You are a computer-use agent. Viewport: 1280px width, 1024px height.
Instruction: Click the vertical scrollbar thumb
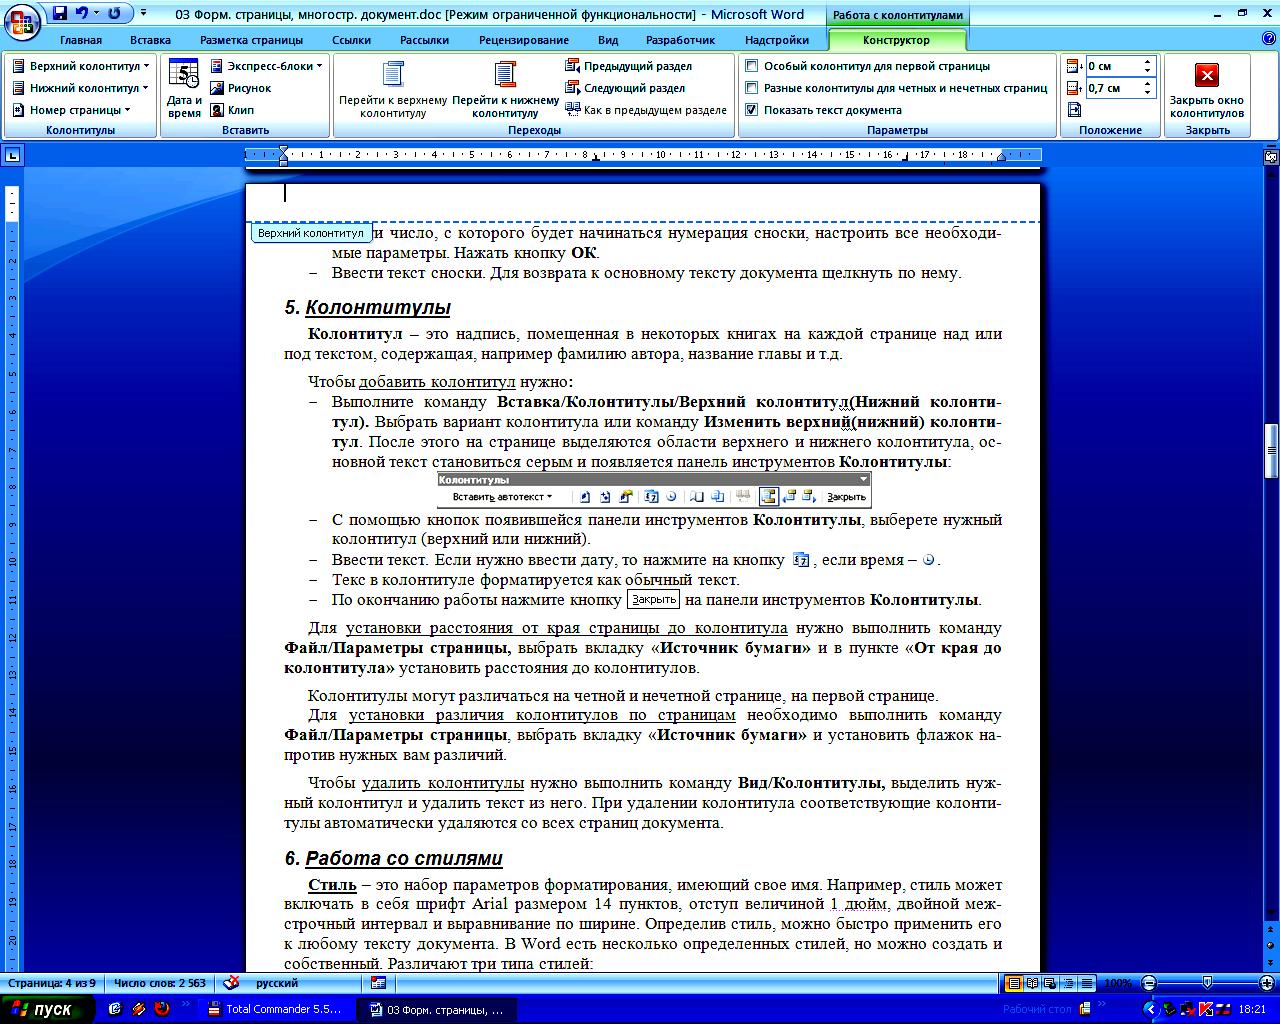tap(1271, 451)
